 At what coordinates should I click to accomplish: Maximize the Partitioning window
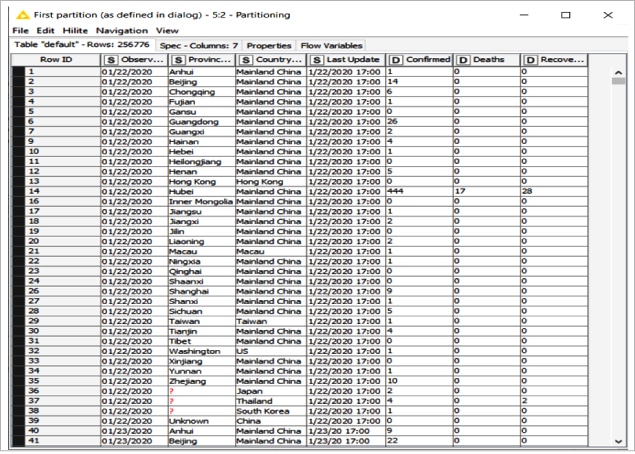click(x=566, y=15)
